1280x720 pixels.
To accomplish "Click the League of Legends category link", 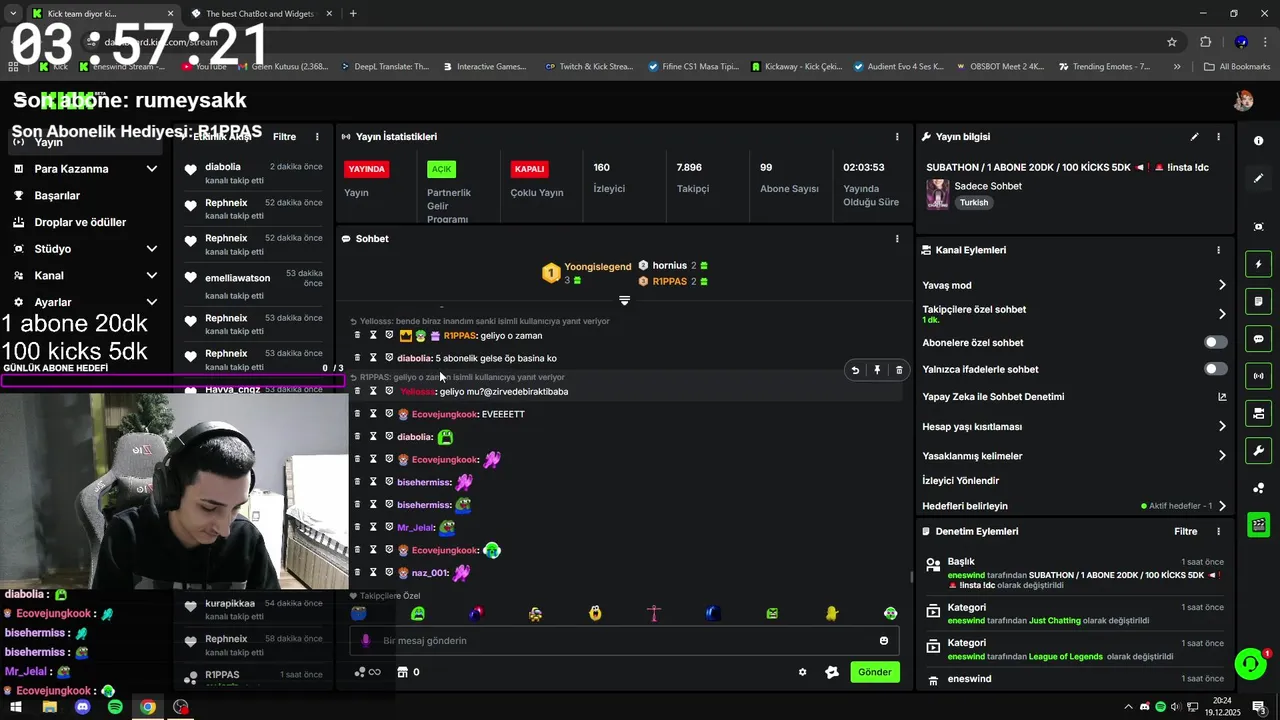I will (x=1065, y=657).
